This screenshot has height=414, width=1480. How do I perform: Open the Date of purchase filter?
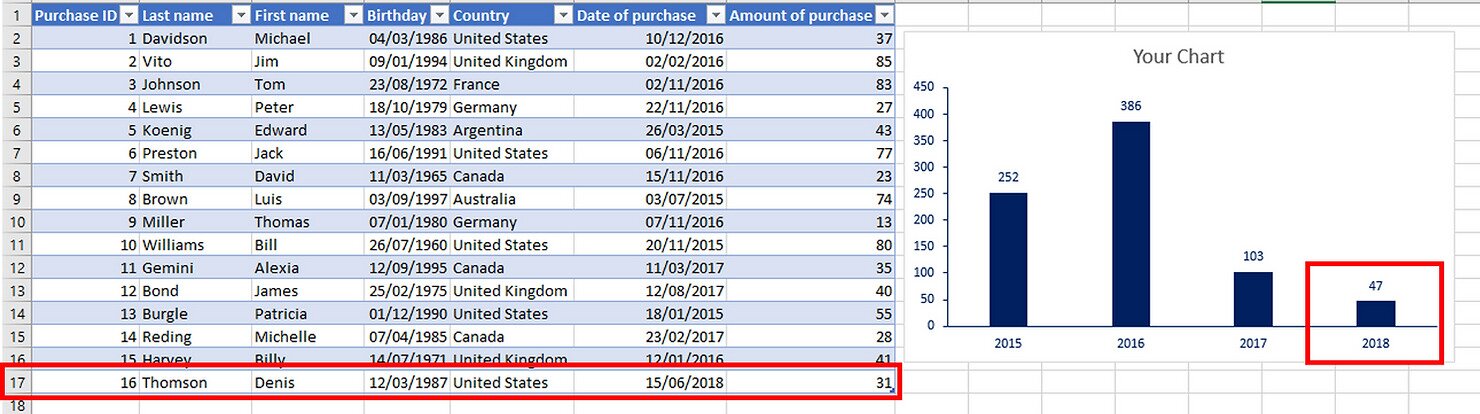[x=714, y=16]
